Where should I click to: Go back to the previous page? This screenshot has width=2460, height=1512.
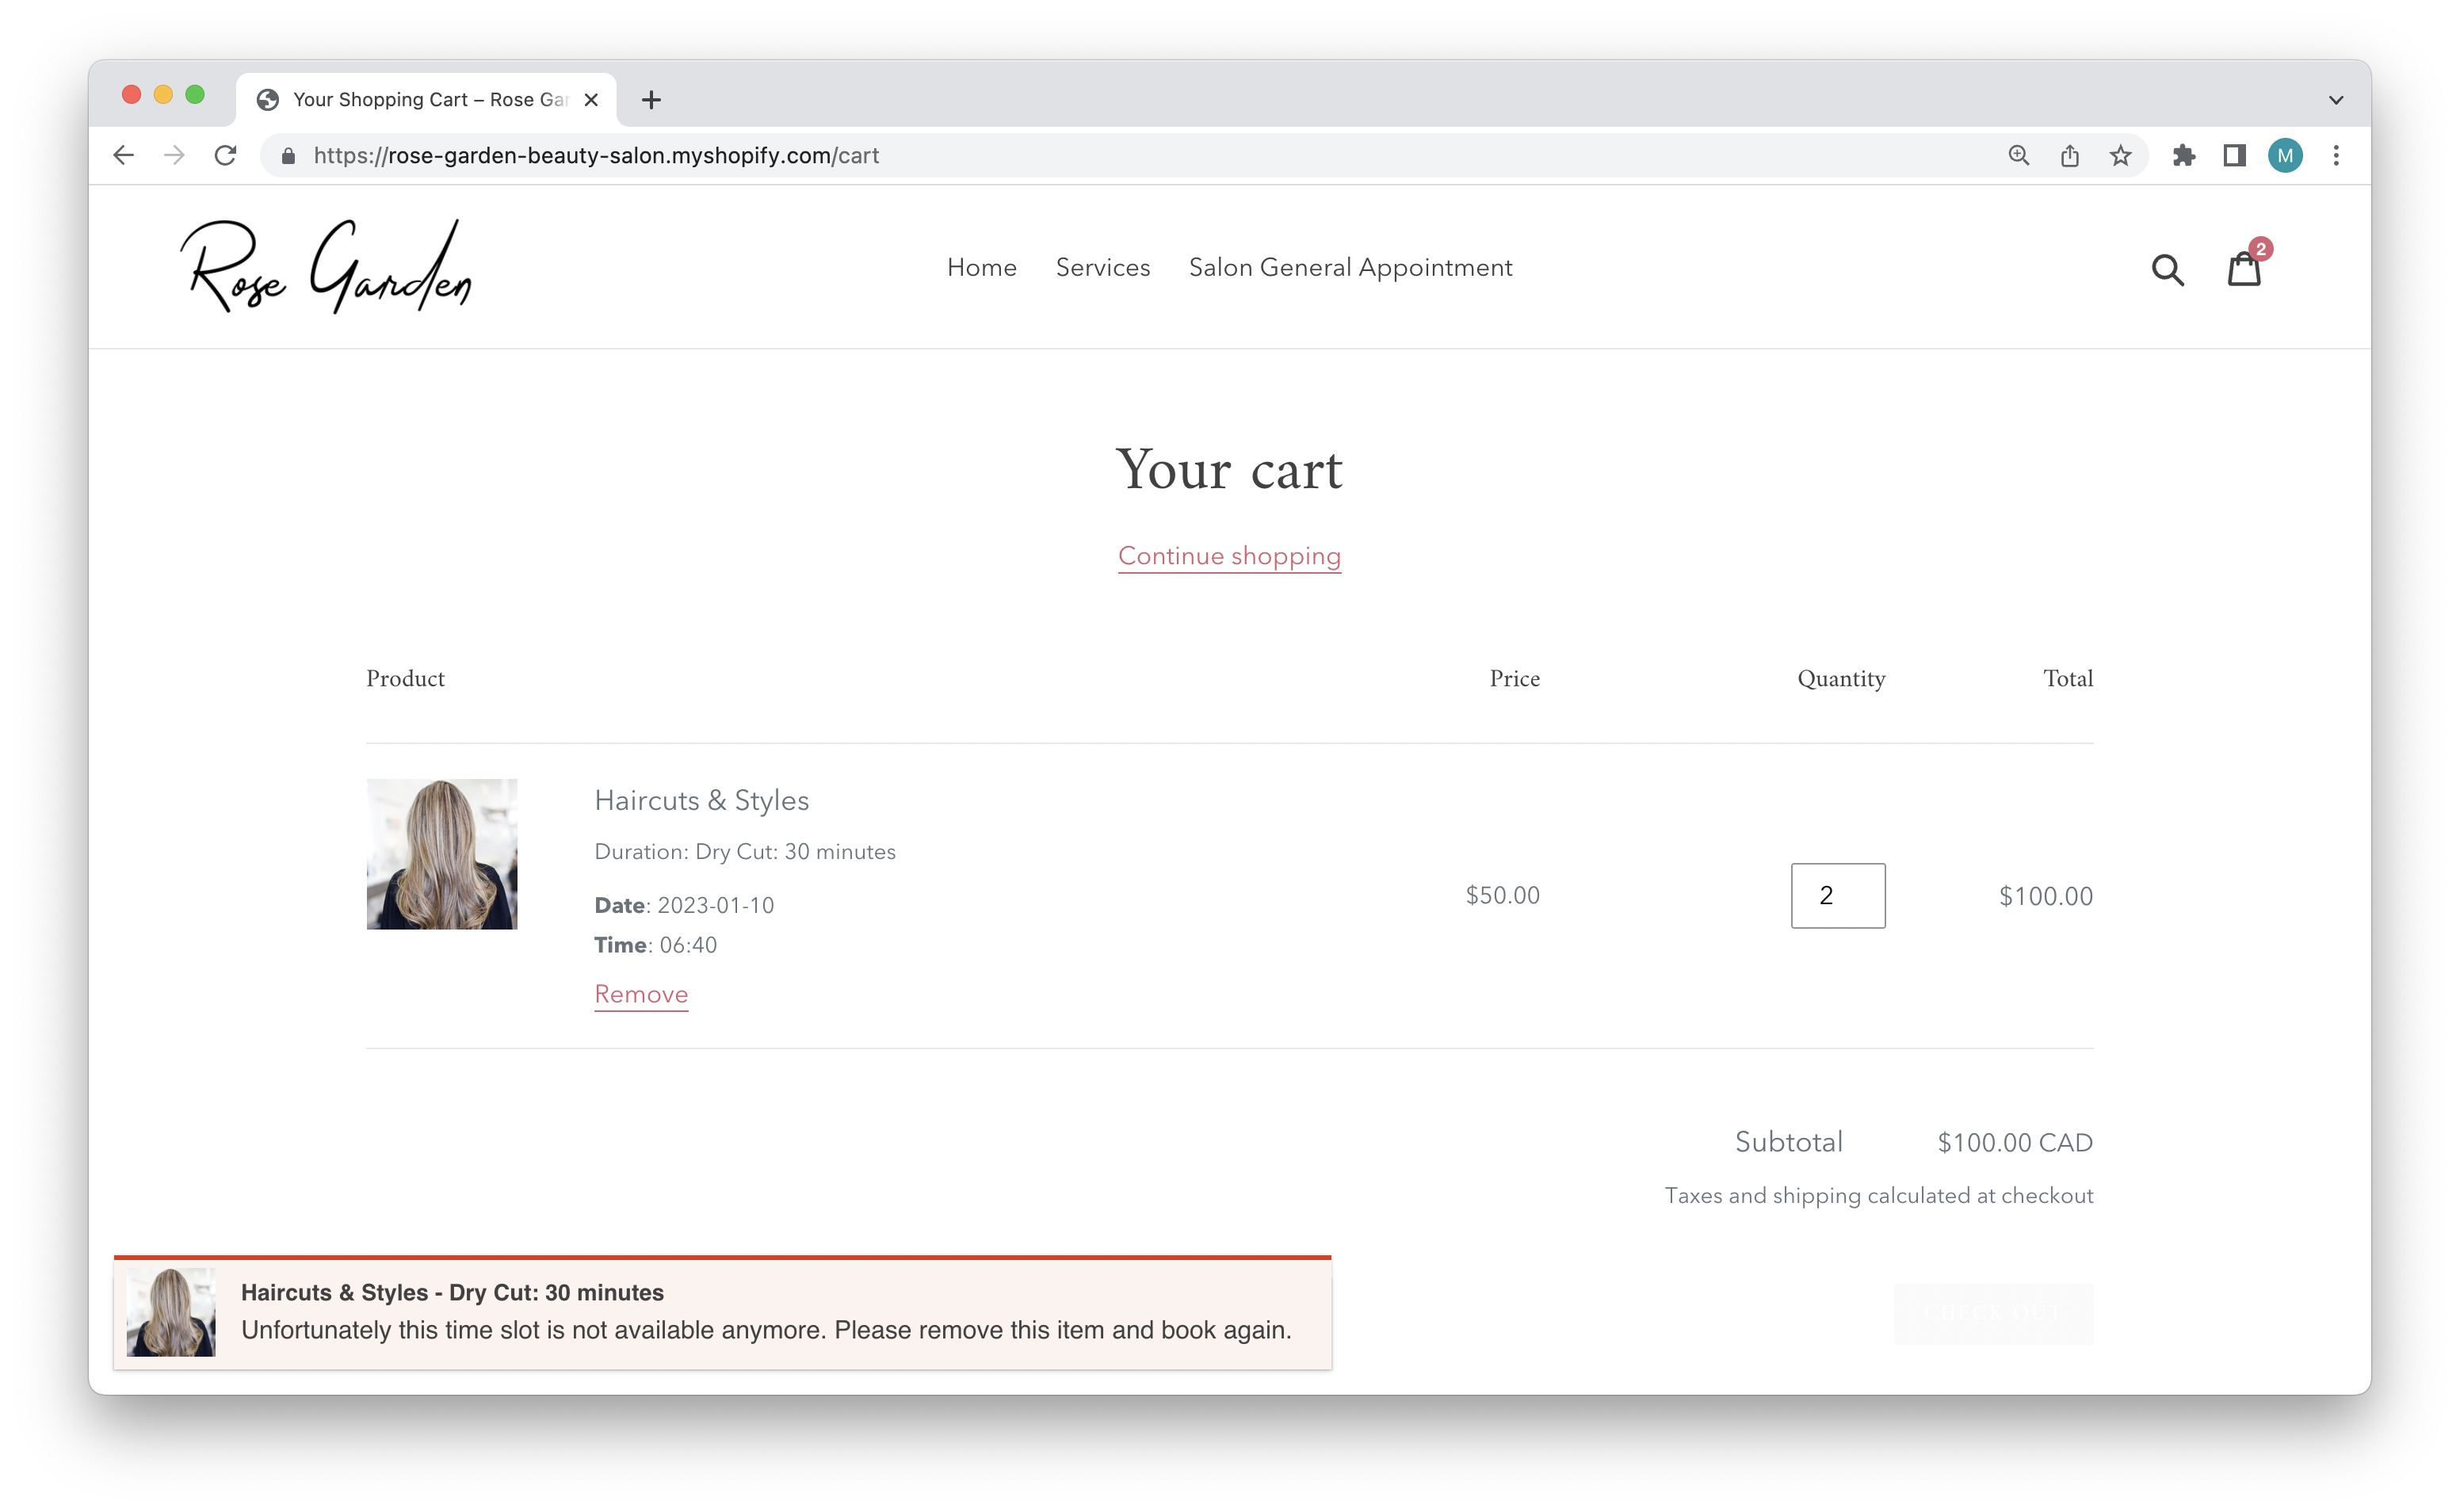coord(124,156)
